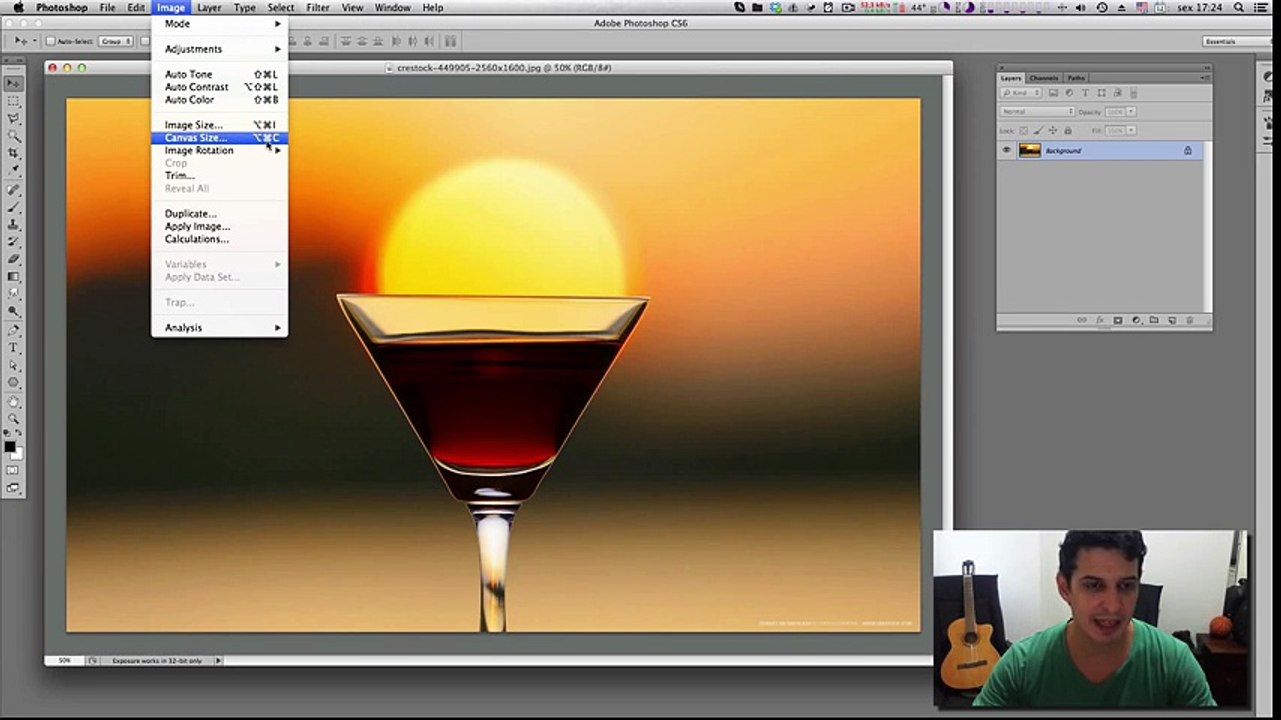Image resolution: width=1281 pixels, height=720 pixels.
Task: Click the delete layer trash icon
Action: (1189, 319)
